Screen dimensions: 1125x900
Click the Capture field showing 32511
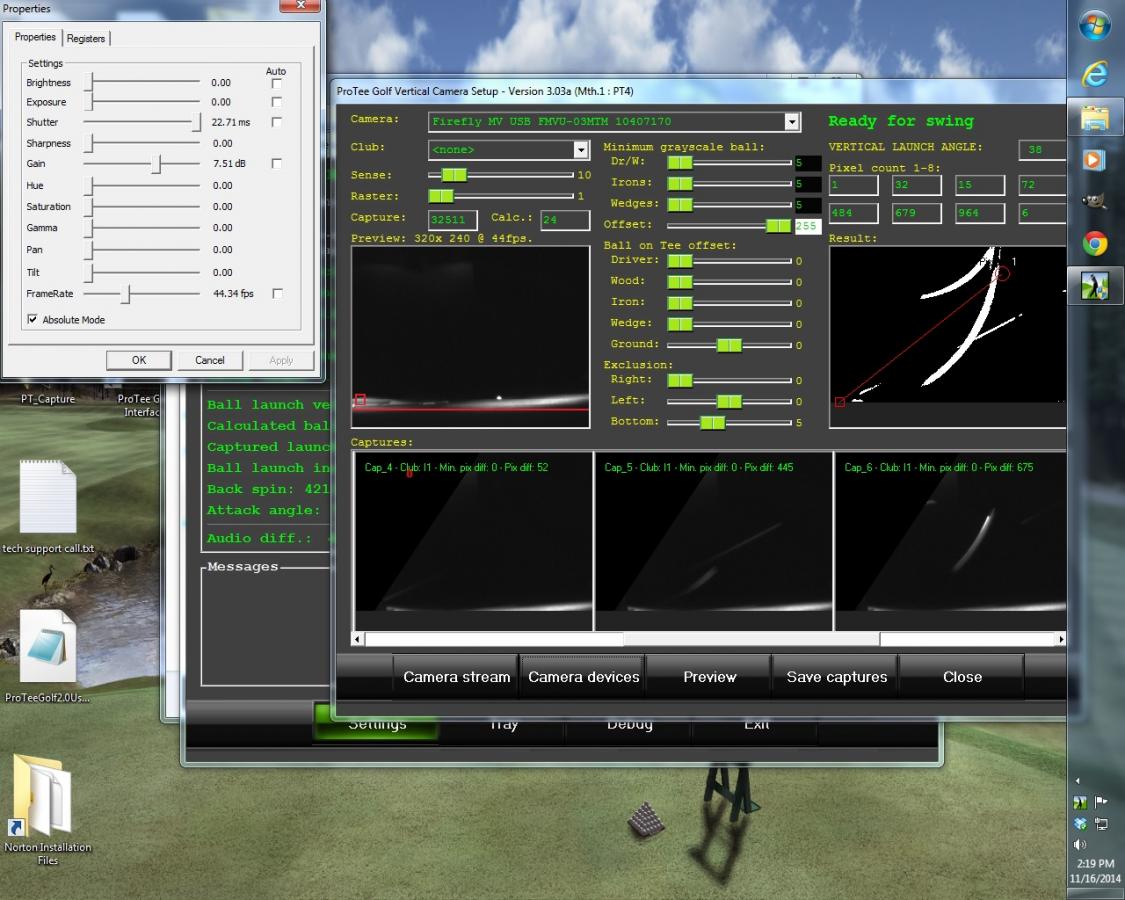[x=453, y=220]
